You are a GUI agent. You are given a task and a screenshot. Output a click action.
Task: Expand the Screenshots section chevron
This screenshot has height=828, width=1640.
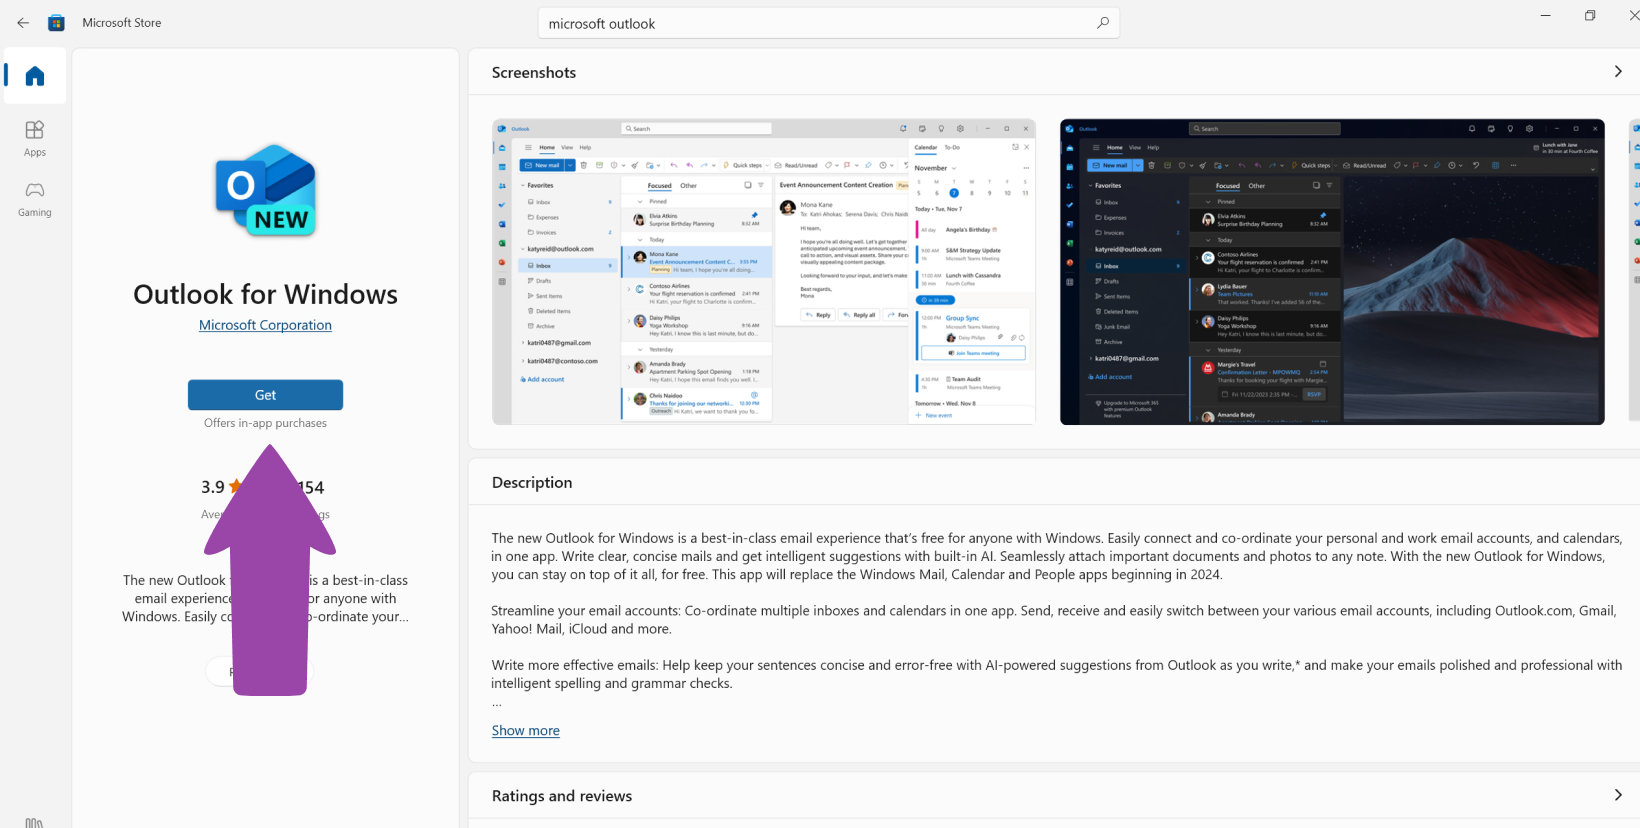click(1618, 72)
